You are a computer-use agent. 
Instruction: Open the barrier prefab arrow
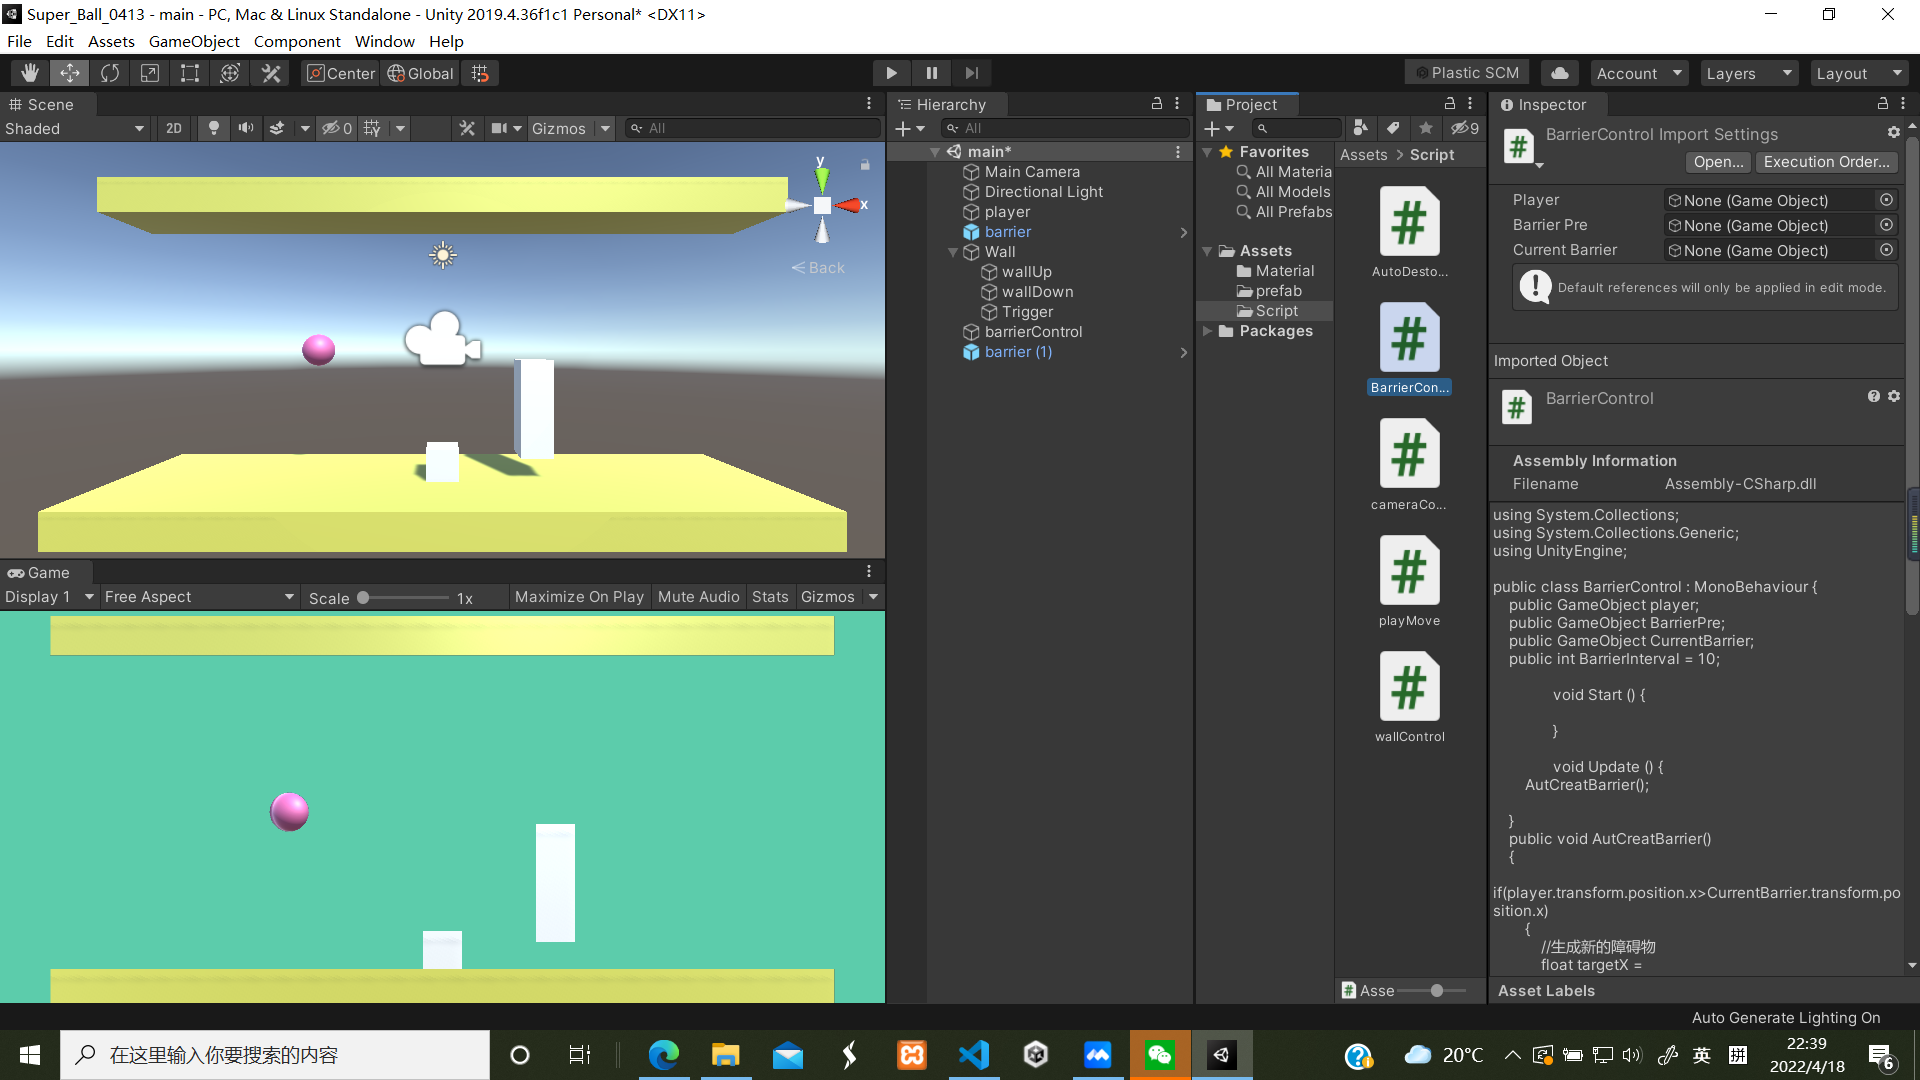tap(1184, 232)
